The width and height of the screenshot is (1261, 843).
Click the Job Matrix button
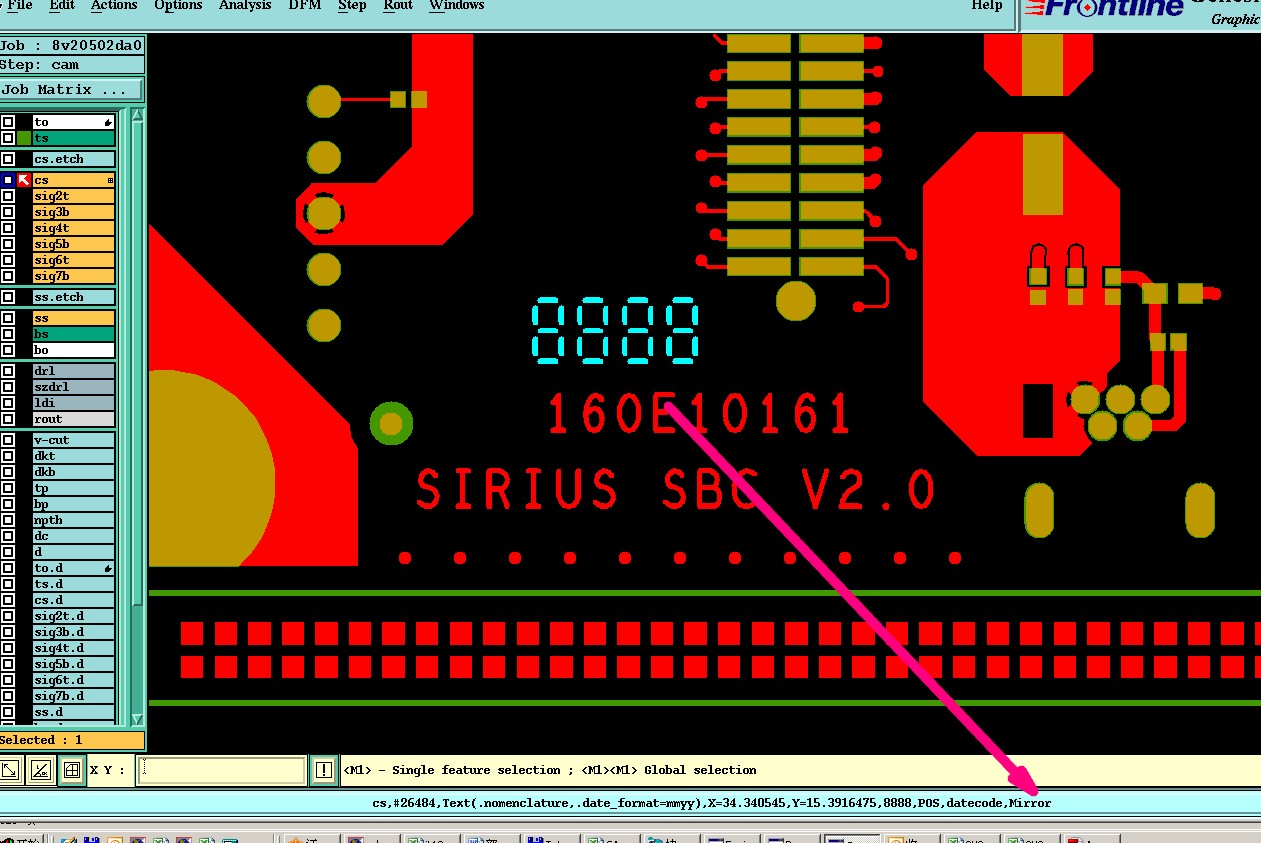(x=72, y=89)
